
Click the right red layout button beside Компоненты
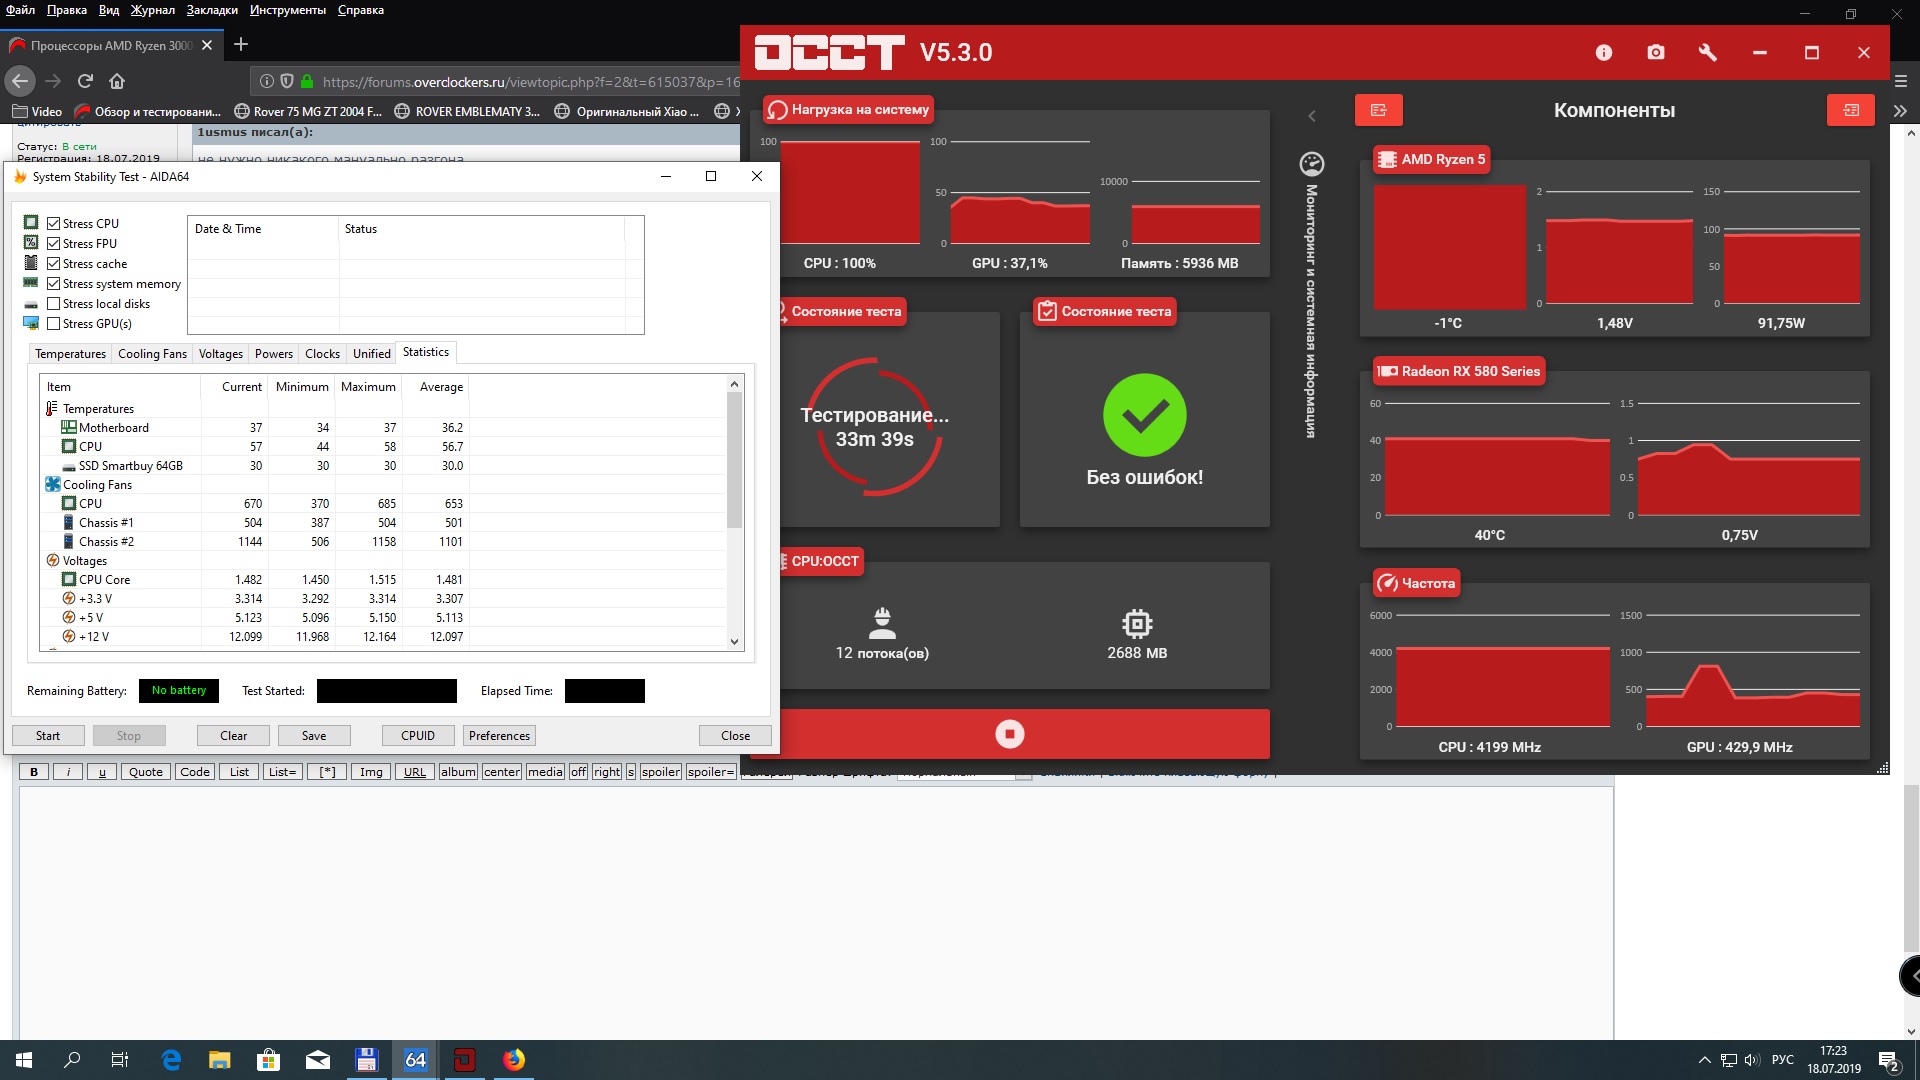pyautogui.click(x=1850, y=110)
